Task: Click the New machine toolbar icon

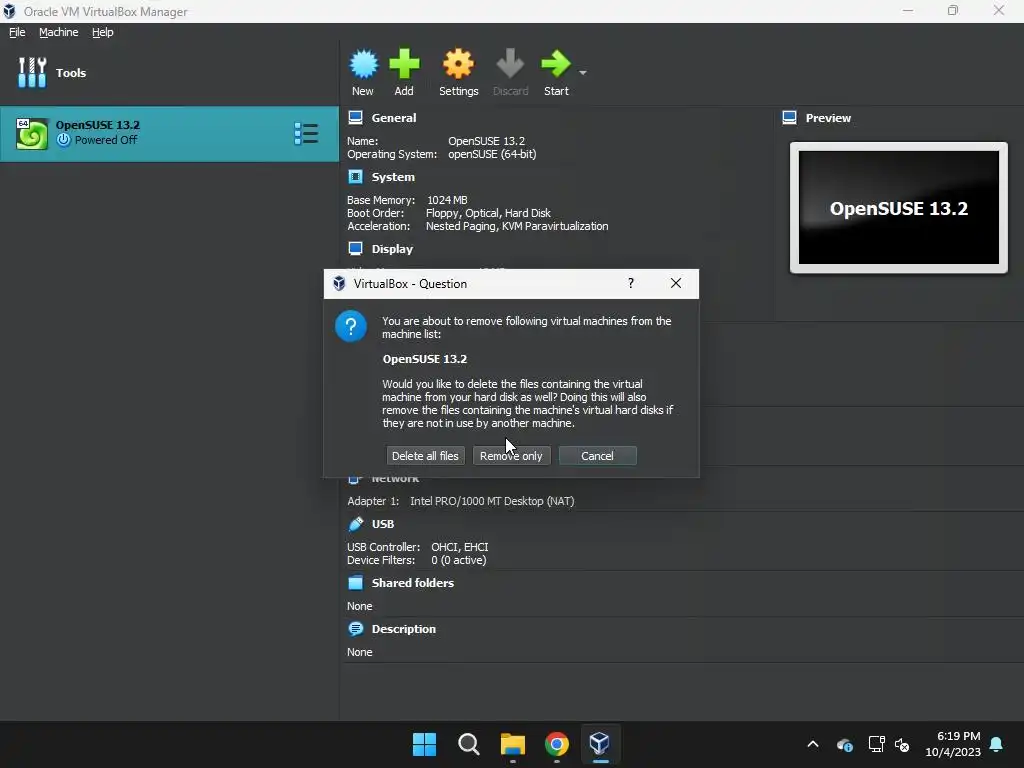Action: 363,64
